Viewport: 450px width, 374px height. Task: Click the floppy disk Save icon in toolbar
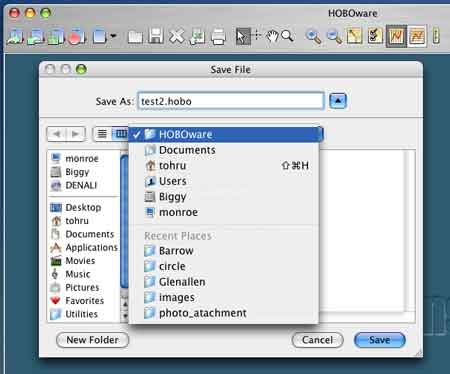[155, 36]
